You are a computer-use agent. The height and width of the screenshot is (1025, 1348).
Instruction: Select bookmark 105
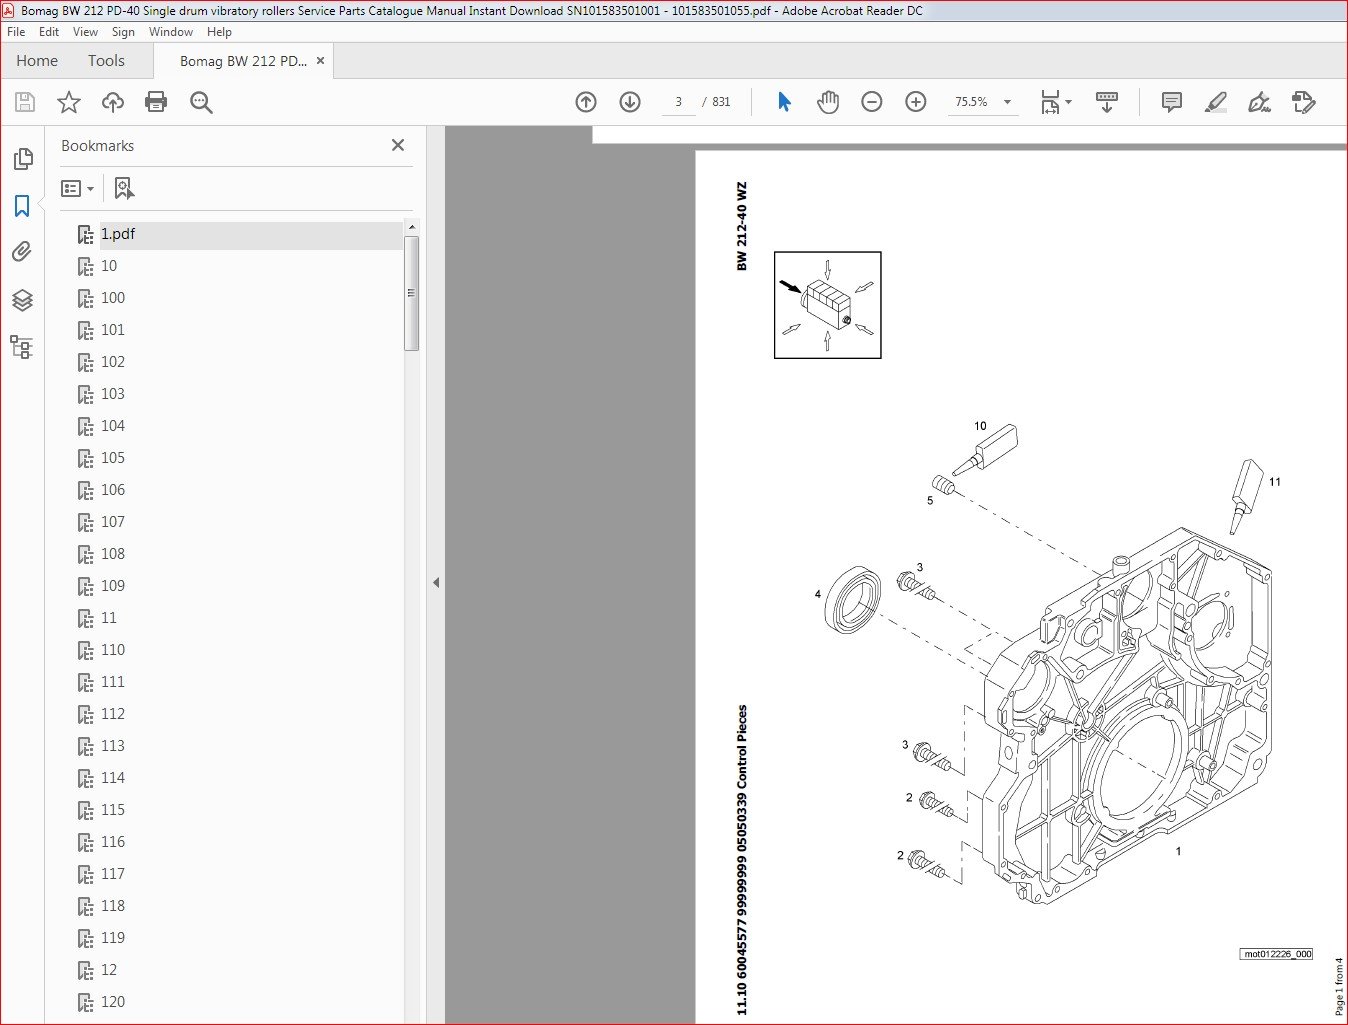coord(112,458)
